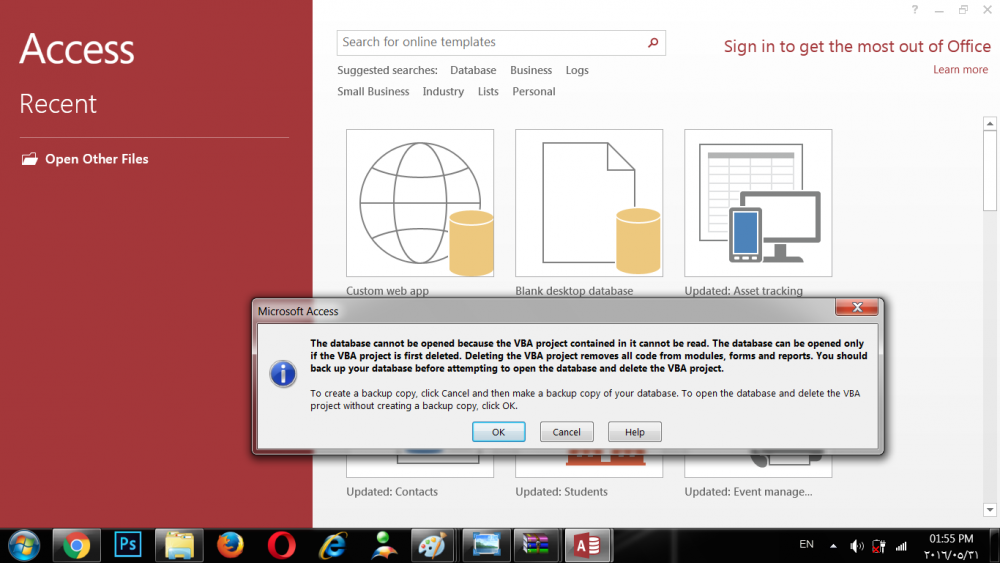Open the Windows Start menu
Screen dimensions: 1000x563
pos(24,546)
